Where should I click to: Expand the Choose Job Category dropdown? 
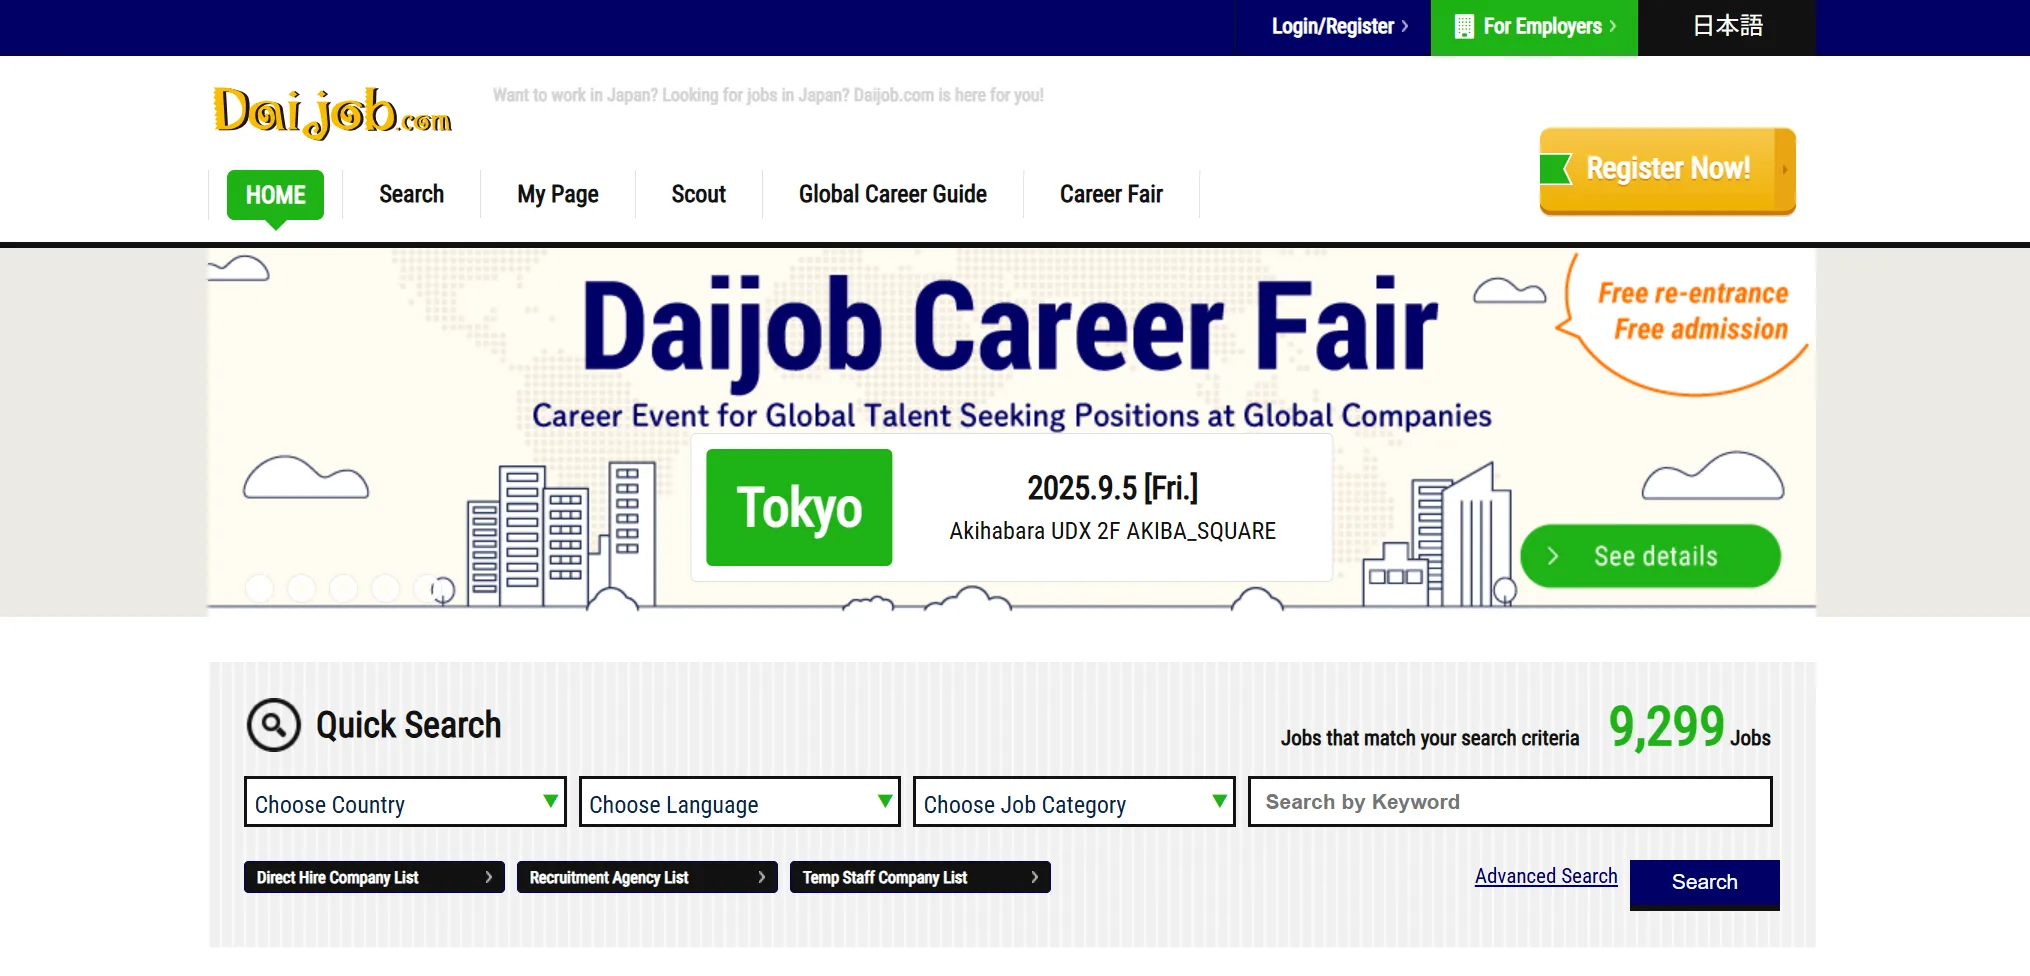pos(1074,802)
